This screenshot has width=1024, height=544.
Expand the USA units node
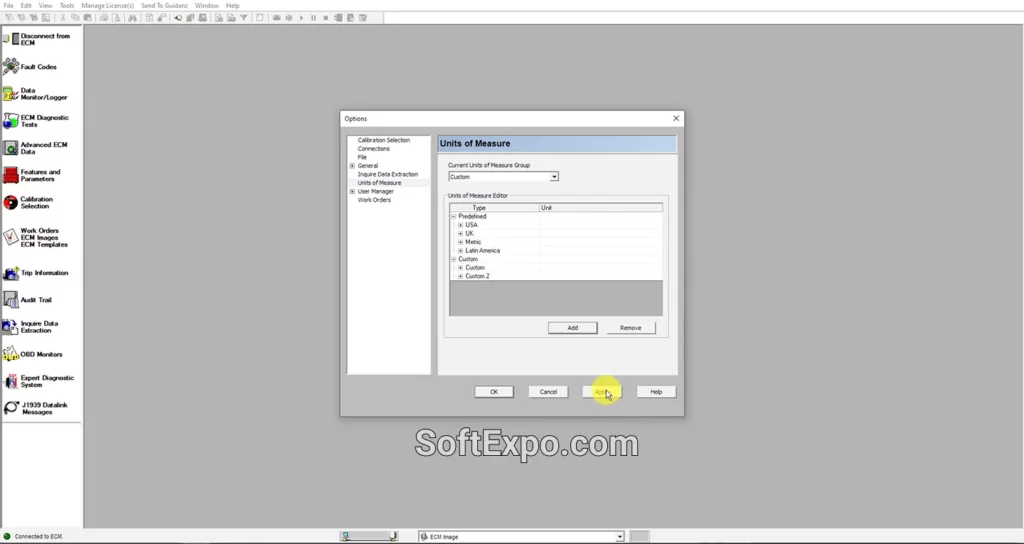pyautogui.click(x=460, y=225)
